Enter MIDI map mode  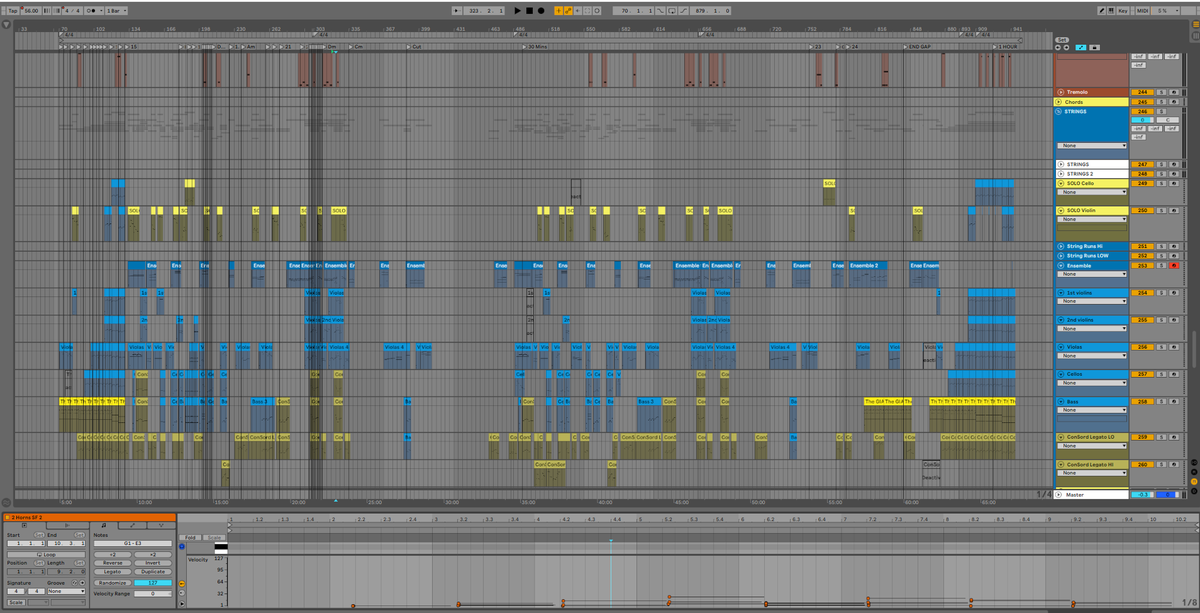pos(1143,10)
